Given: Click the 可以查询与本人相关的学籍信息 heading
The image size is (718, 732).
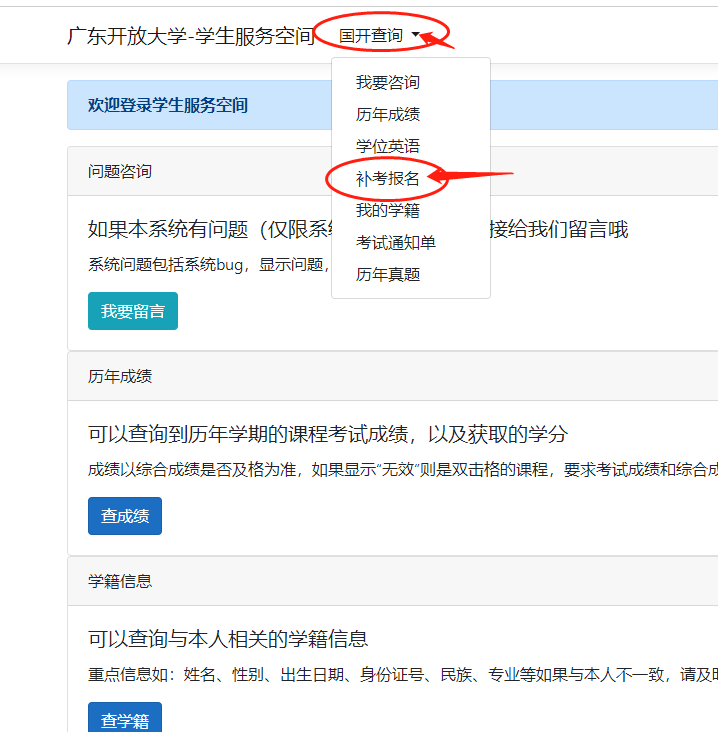Looking at the screenshot, I should 228,639.
